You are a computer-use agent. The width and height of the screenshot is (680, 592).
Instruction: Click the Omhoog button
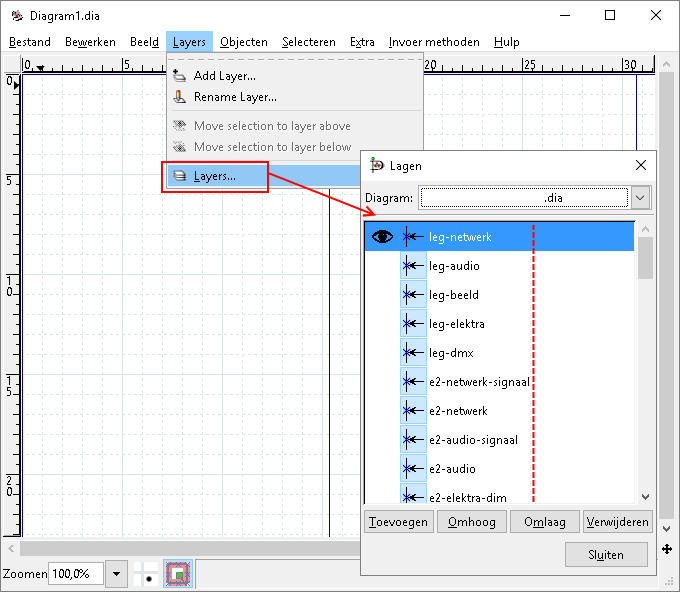pos(472,521)
